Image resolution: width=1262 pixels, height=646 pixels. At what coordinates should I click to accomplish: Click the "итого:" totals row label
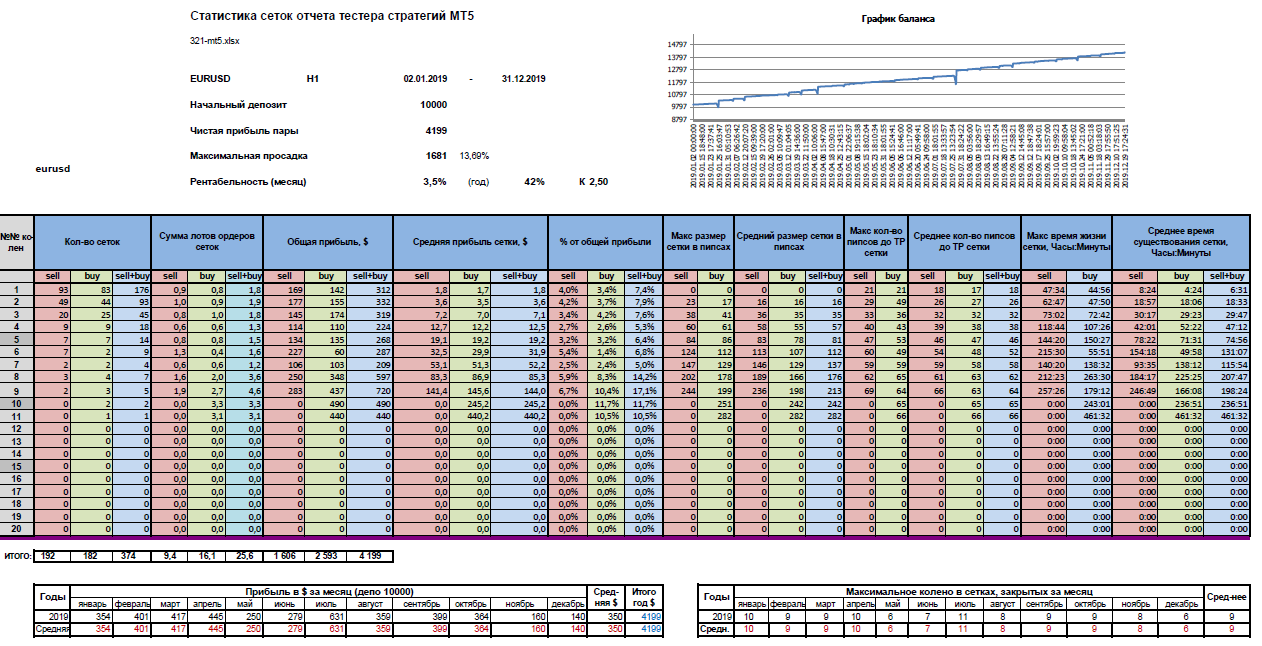pos(17,555)
